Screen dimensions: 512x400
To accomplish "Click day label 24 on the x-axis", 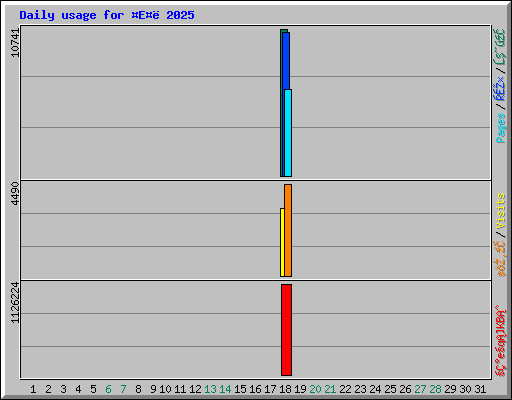I will (x=375, y=389).
